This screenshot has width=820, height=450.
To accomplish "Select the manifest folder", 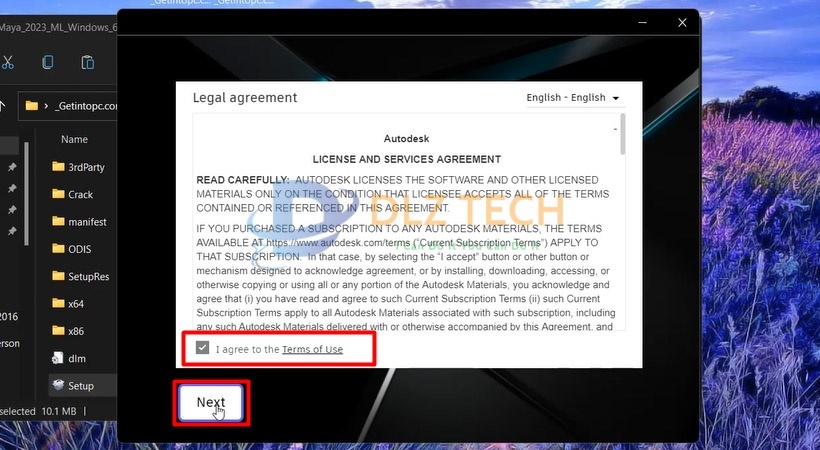I will click(79, 221).
